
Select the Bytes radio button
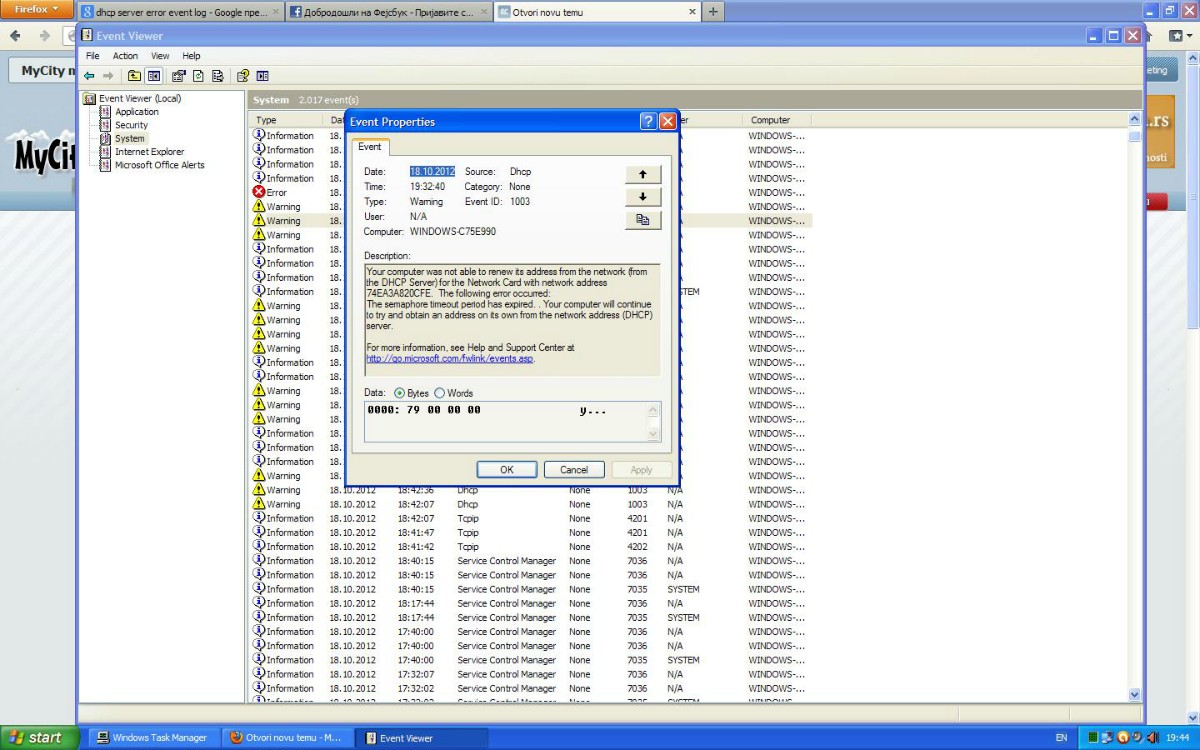400,393
